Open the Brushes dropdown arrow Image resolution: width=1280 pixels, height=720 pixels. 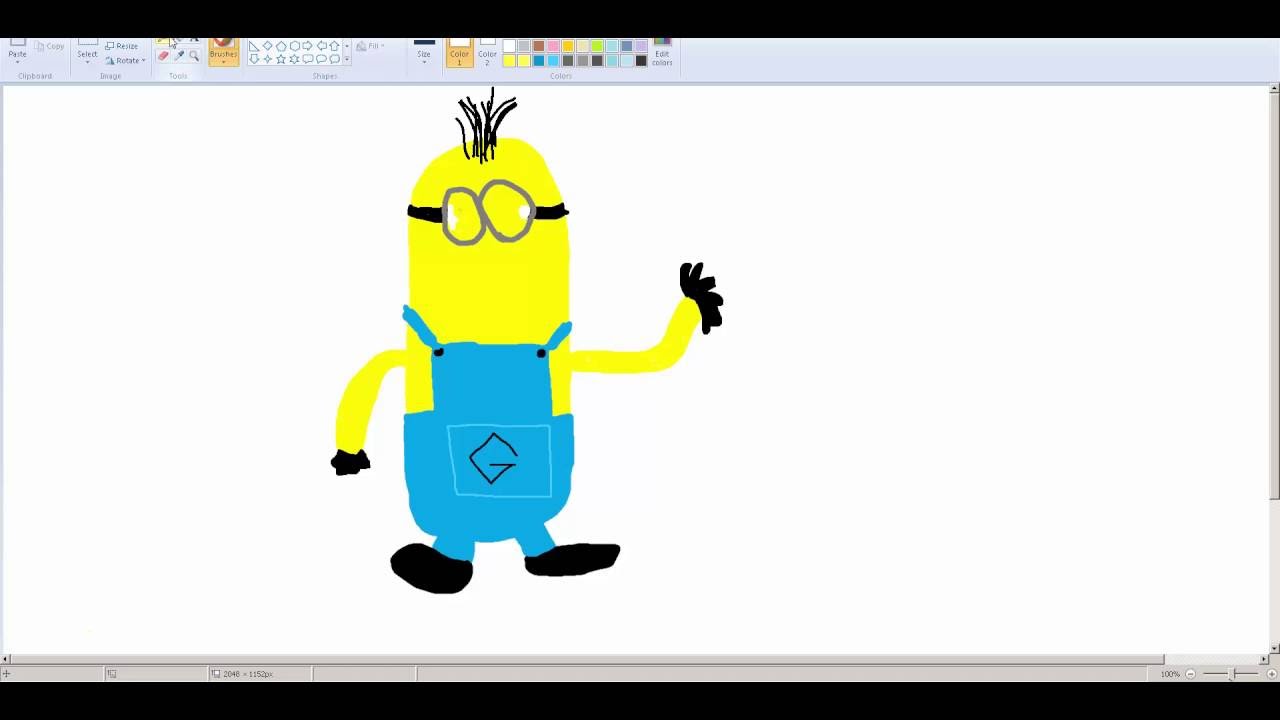[224, 64]
